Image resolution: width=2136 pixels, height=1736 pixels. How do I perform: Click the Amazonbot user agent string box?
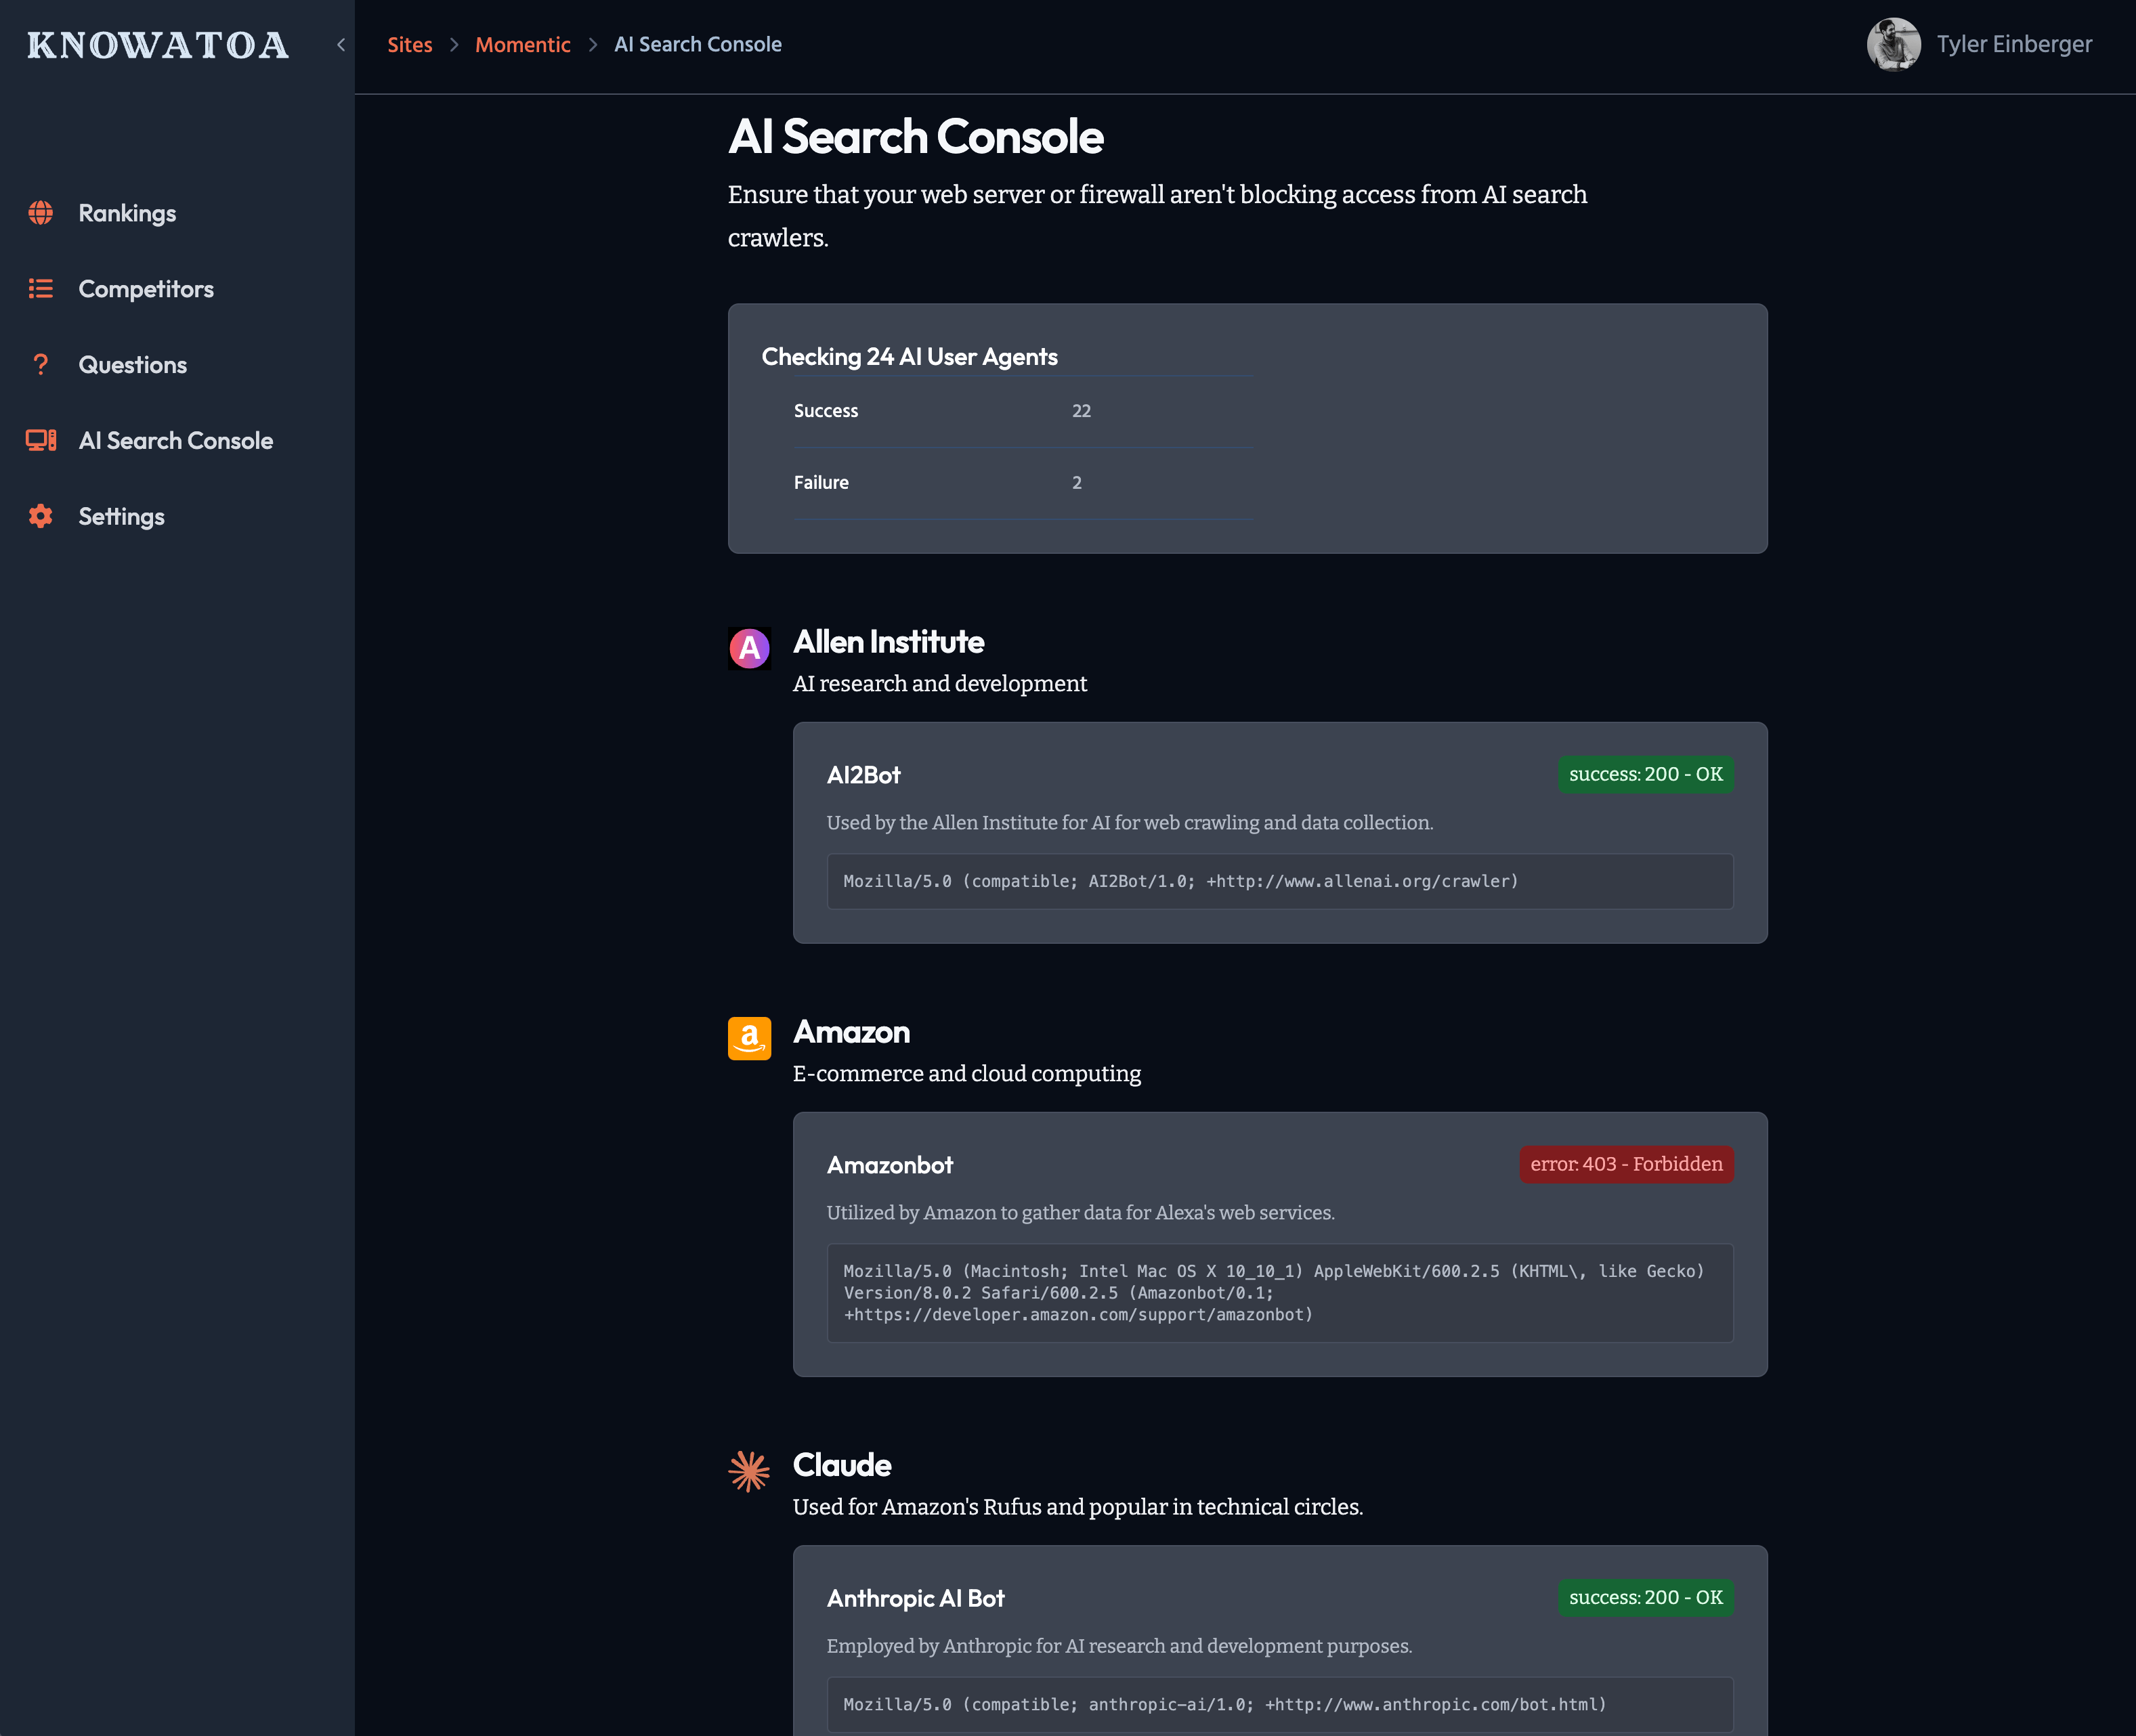coord(1279,1292)
